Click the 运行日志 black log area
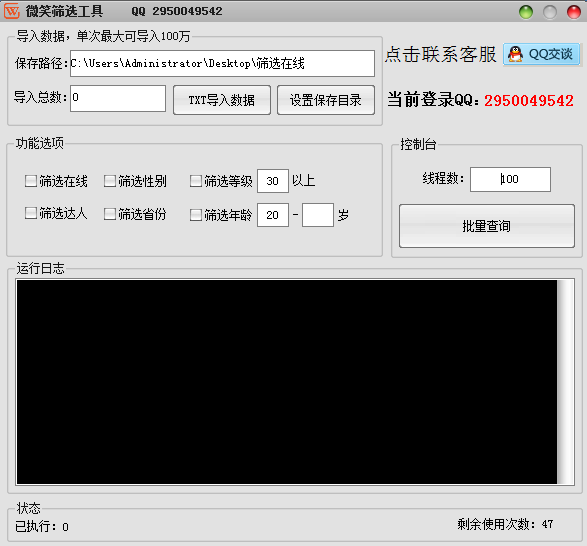The image size is (587, 546). point(287,382)
